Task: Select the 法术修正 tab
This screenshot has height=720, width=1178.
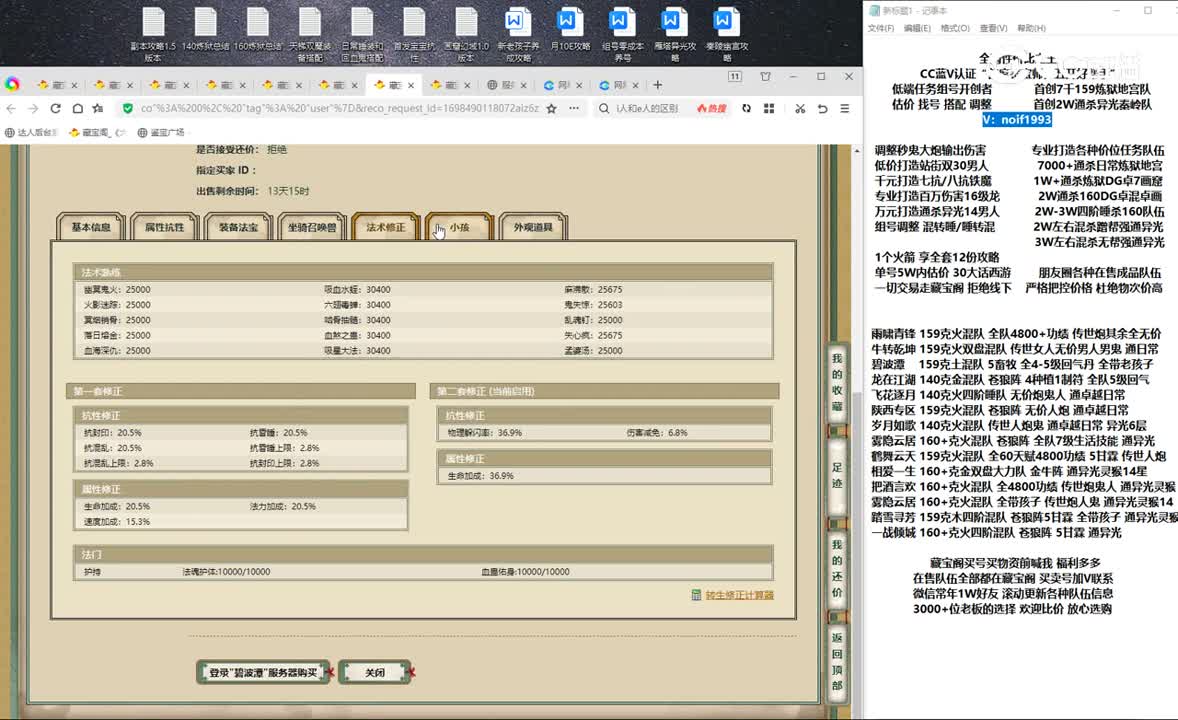Action: click(x=385, y=227)
